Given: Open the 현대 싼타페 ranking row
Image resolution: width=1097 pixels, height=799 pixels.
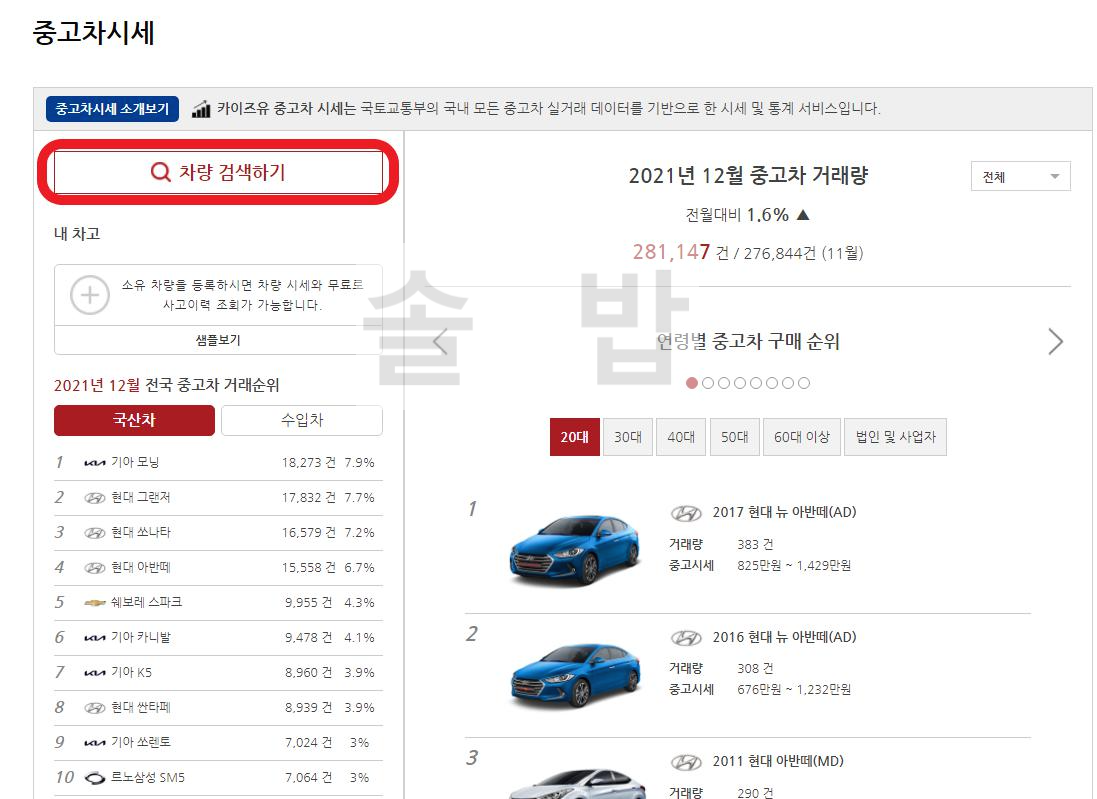Looking at the screenshot, I should click(x=218, y=707).
